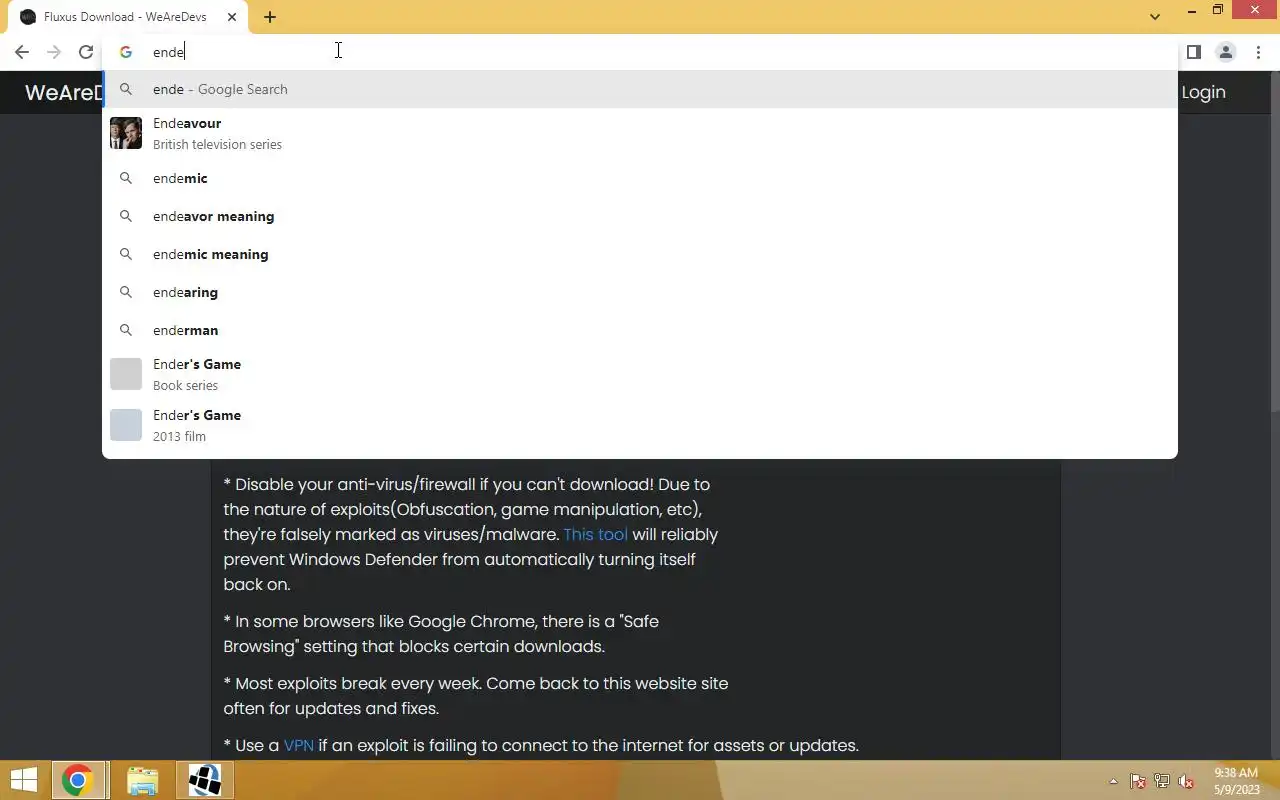Screen dimensions: 1280x800
Task: Reload the current page
Action: [86, 52]
